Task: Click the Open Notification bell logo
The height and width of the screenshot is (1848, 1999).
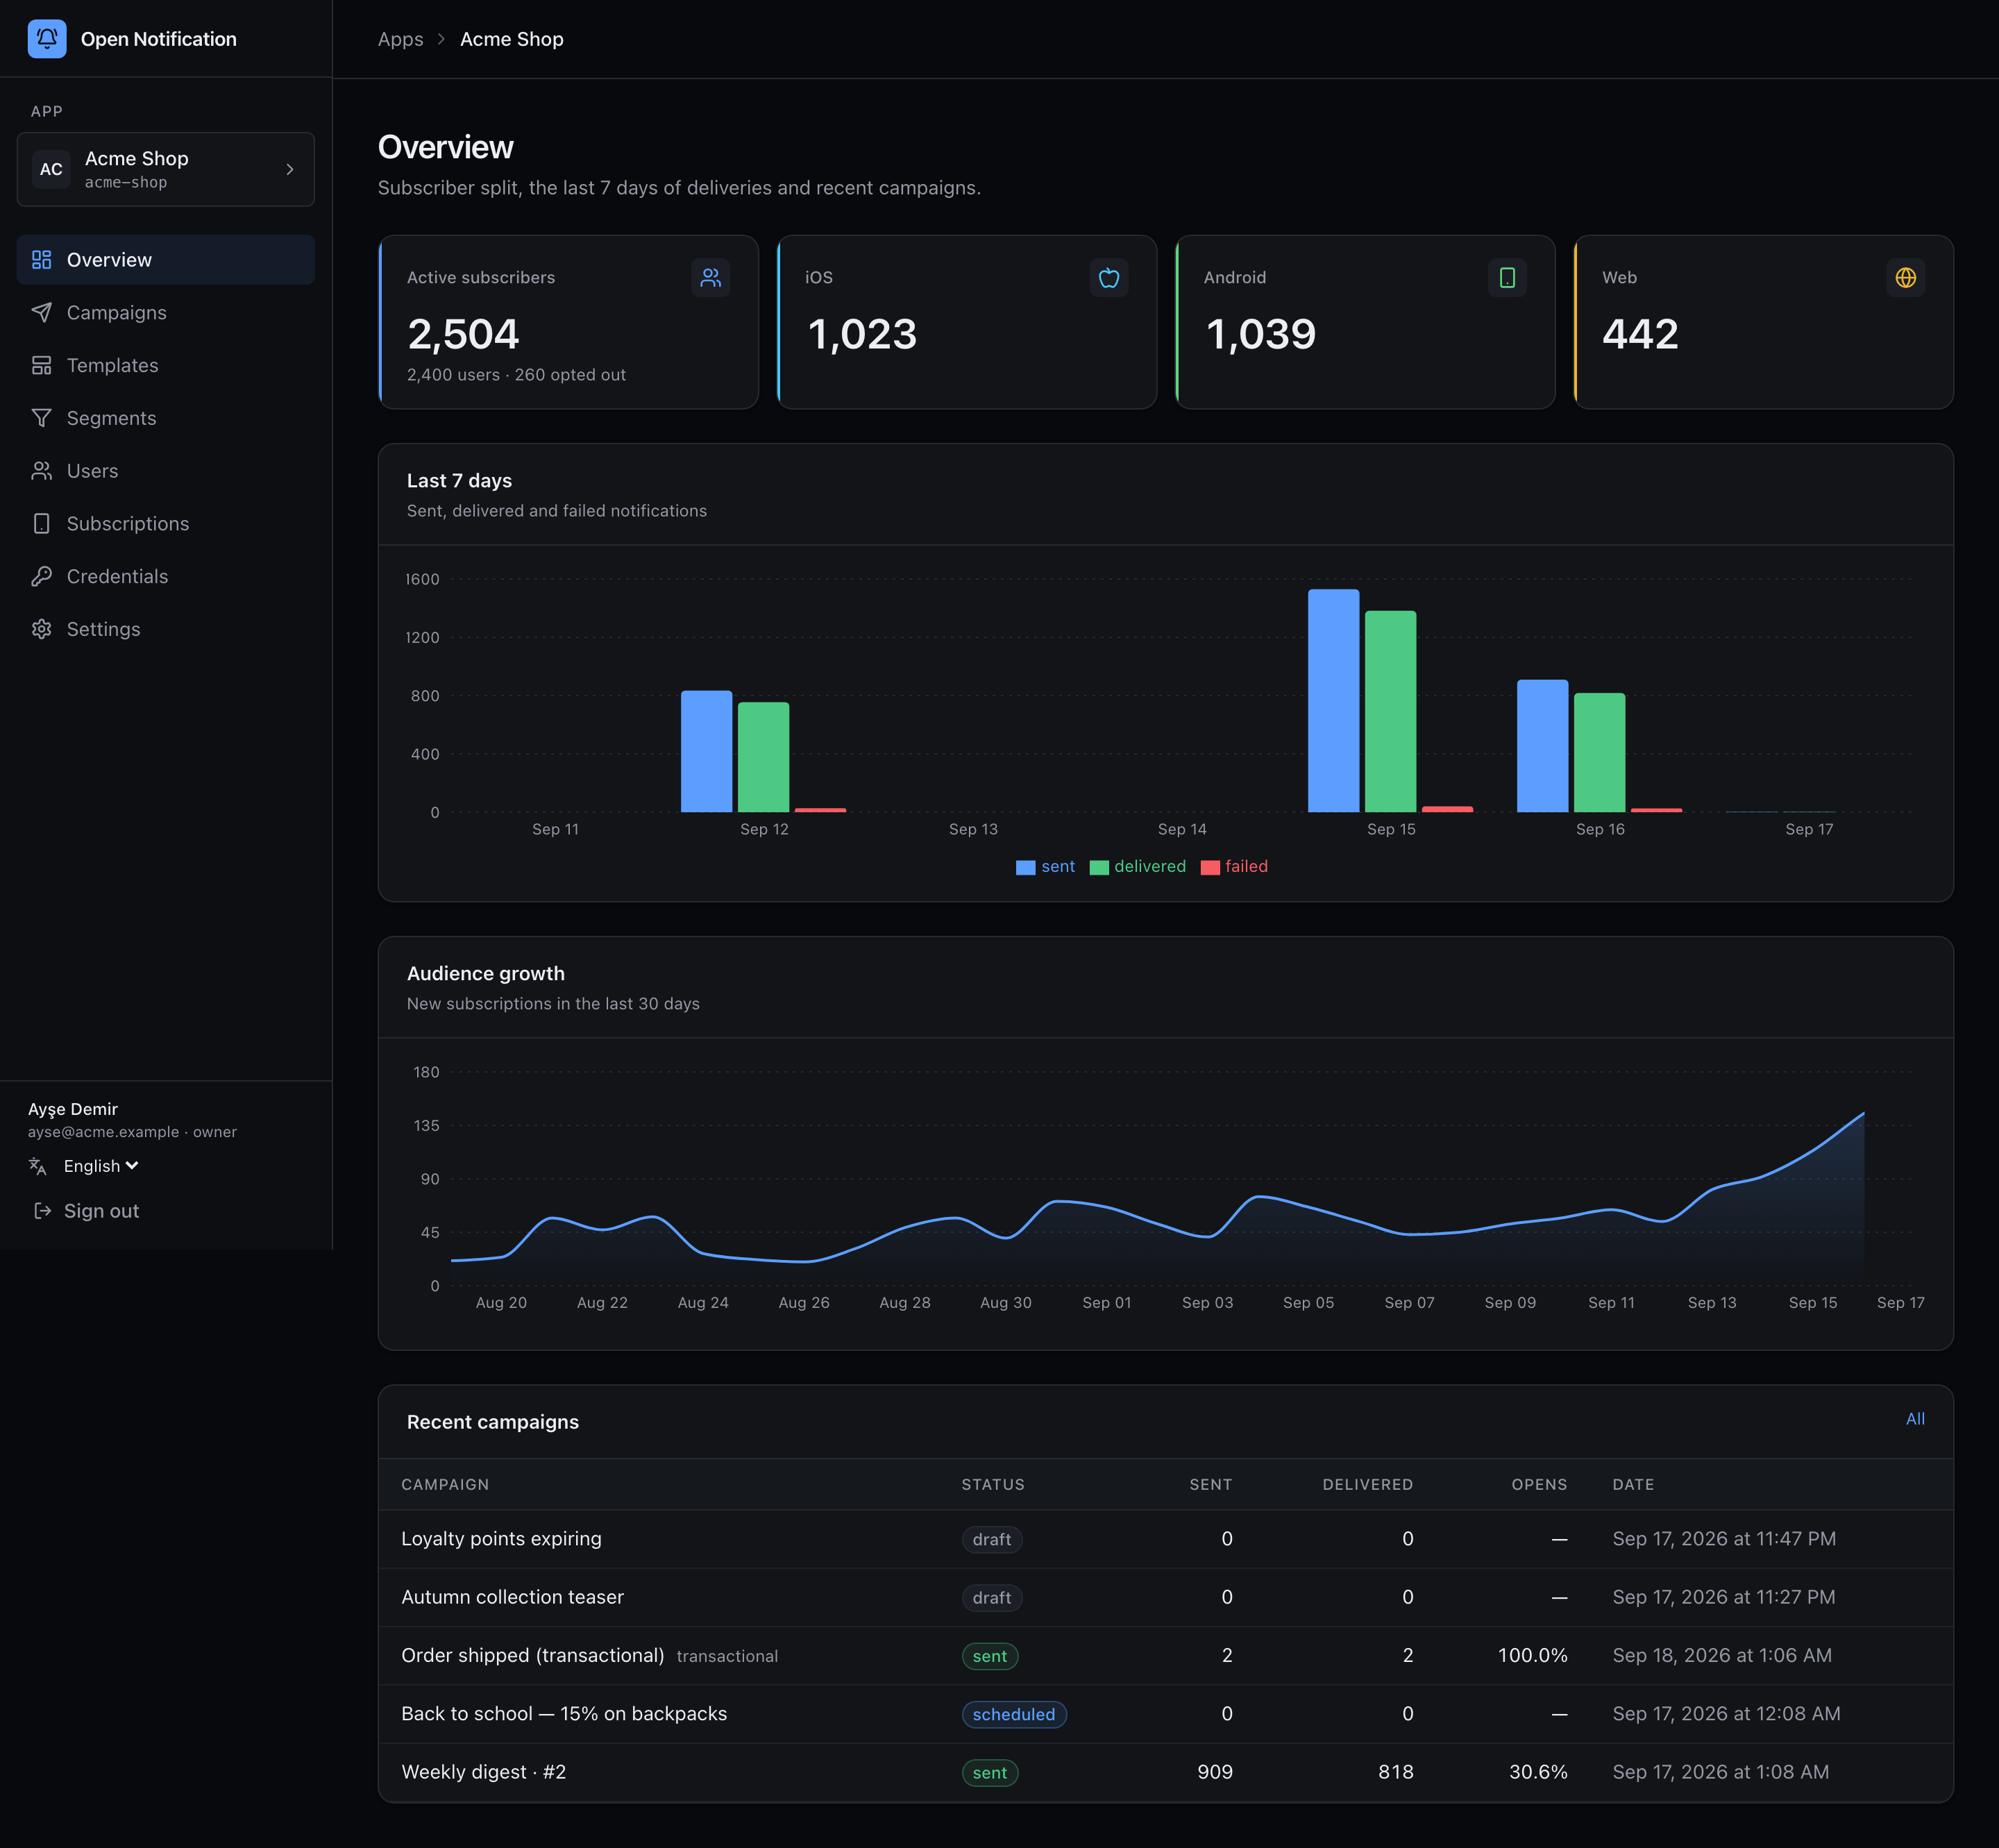Action: (x=47, y=39)
